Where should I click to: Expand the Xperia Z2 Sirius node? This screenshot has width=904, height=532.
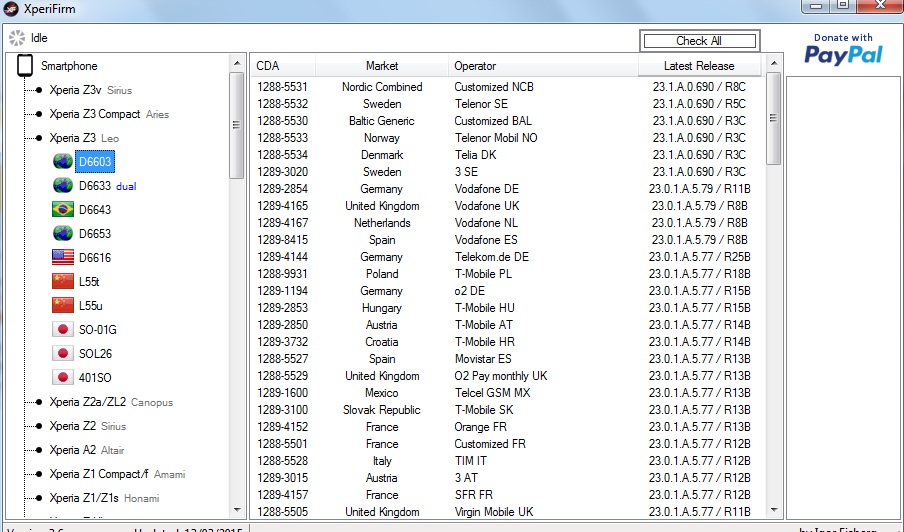tap(39, 426)
